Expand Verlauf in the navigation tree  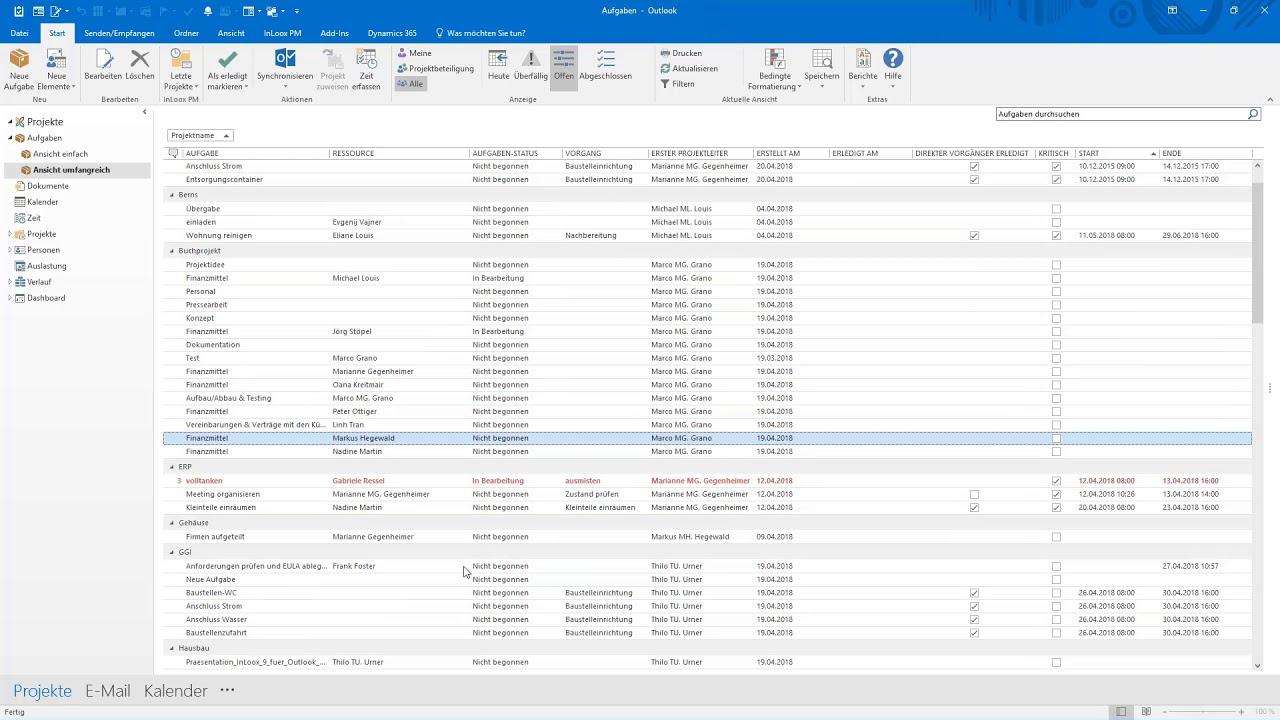(10, 282)
